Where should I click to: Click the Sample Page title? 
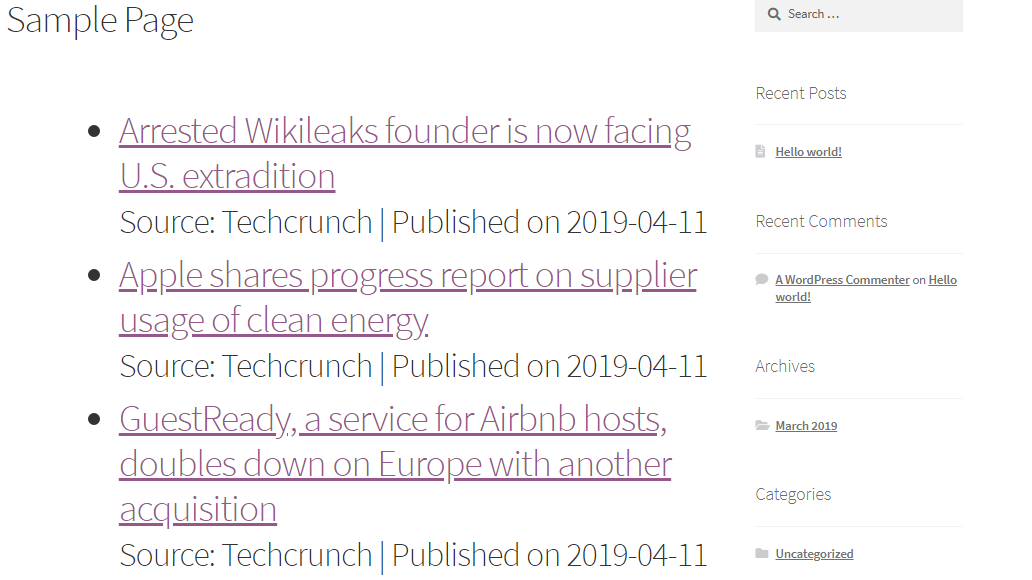[x=100, y=20]
